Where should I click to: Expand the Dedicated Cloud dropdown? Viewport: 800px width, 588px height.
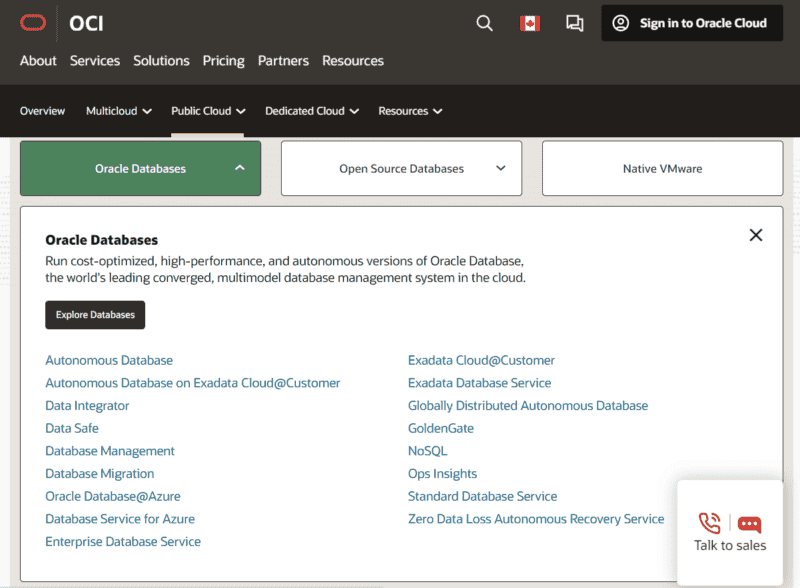[311, 111]
